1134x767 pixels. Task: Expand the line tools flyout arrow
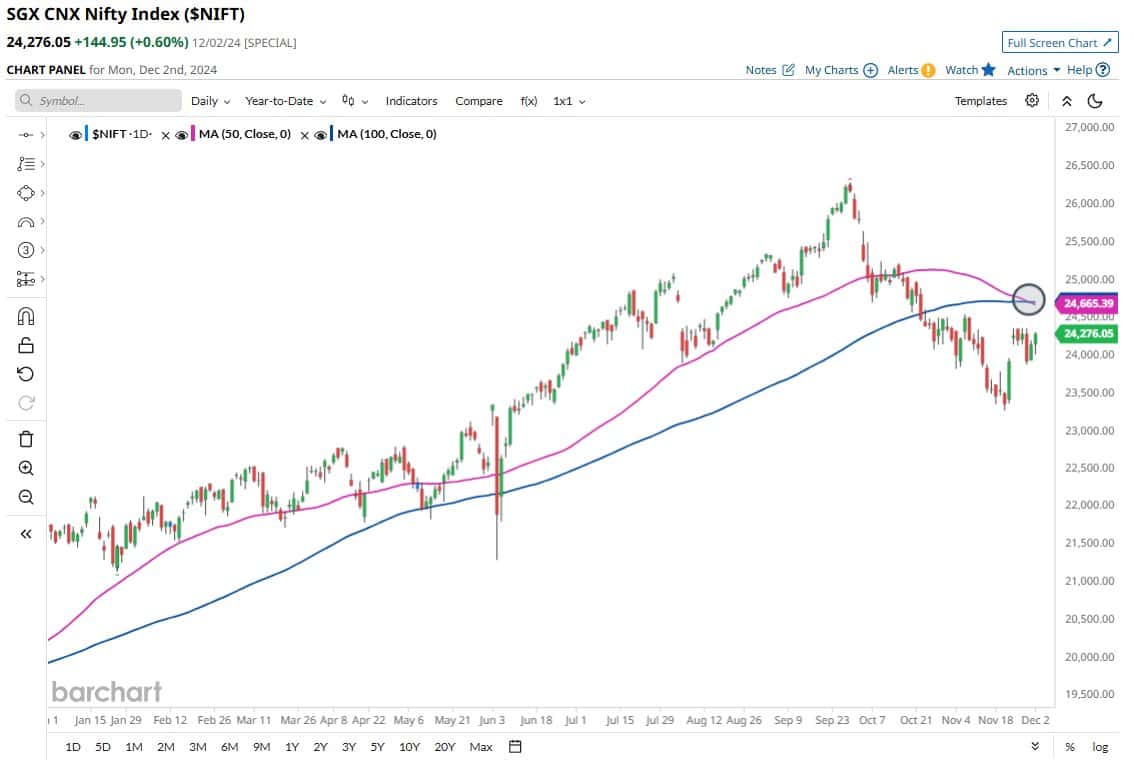coord(43,135)
